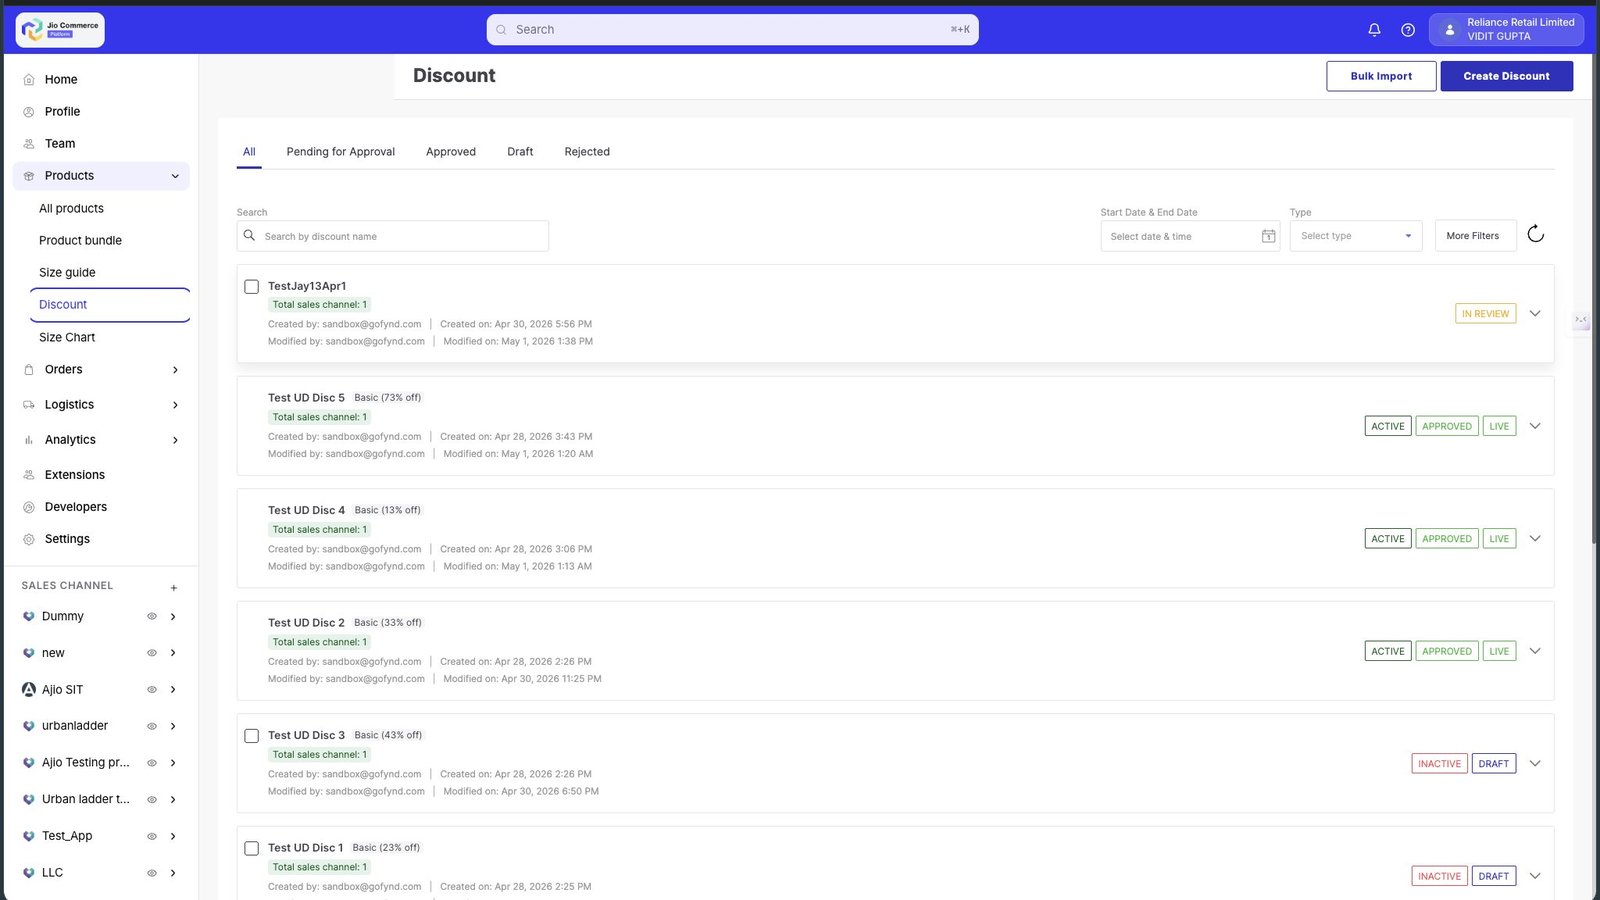Click the urbanladder channel logo icon

point(29,726)
